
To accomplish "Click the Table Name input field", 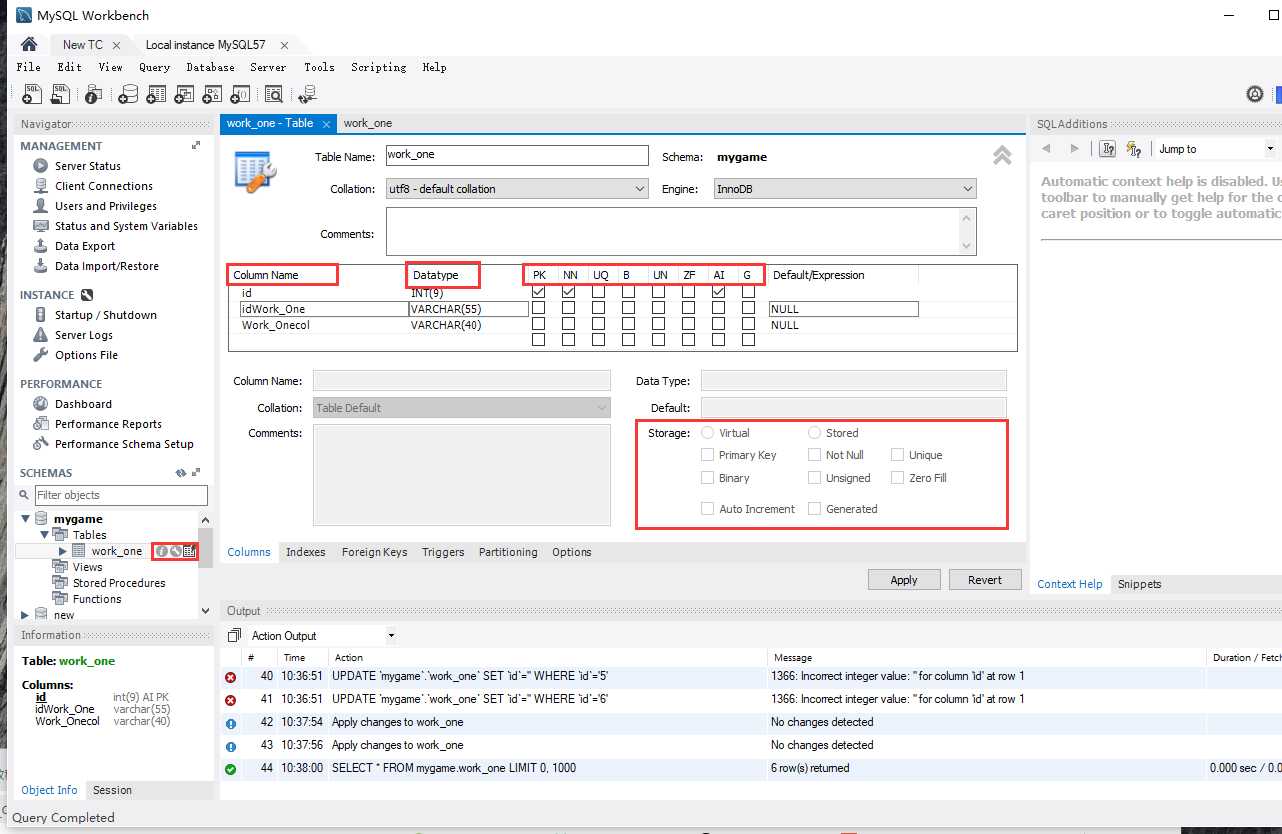I will (517, 155).
